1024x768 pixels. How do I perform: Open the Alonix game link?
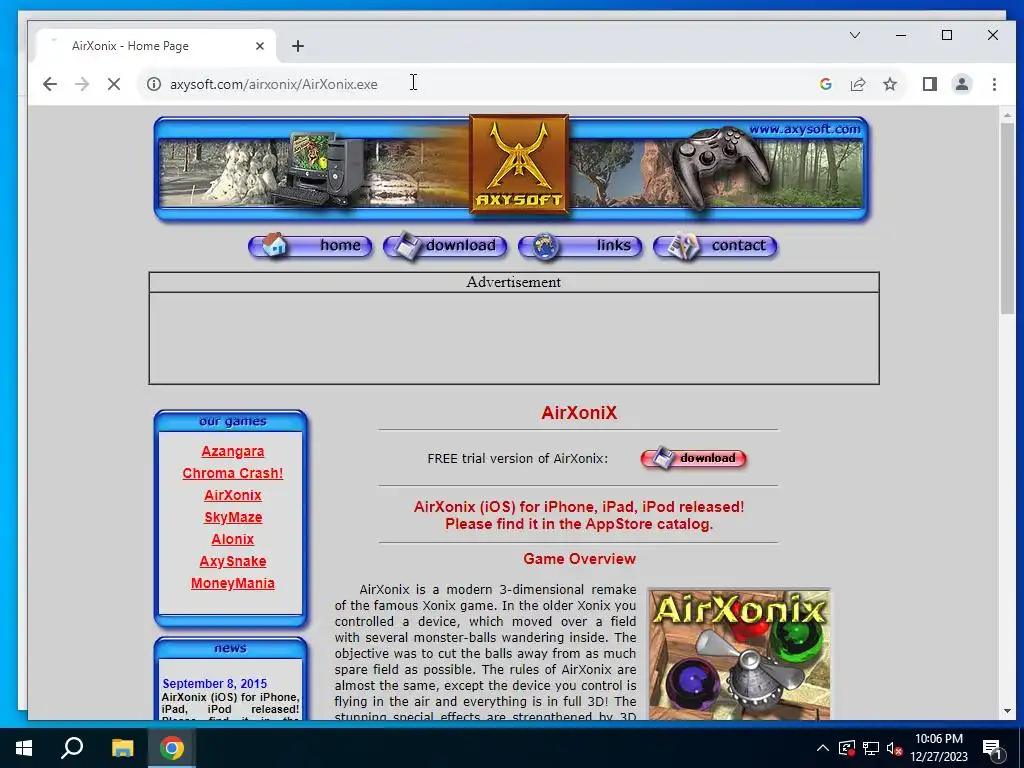[x=232, y=539]
